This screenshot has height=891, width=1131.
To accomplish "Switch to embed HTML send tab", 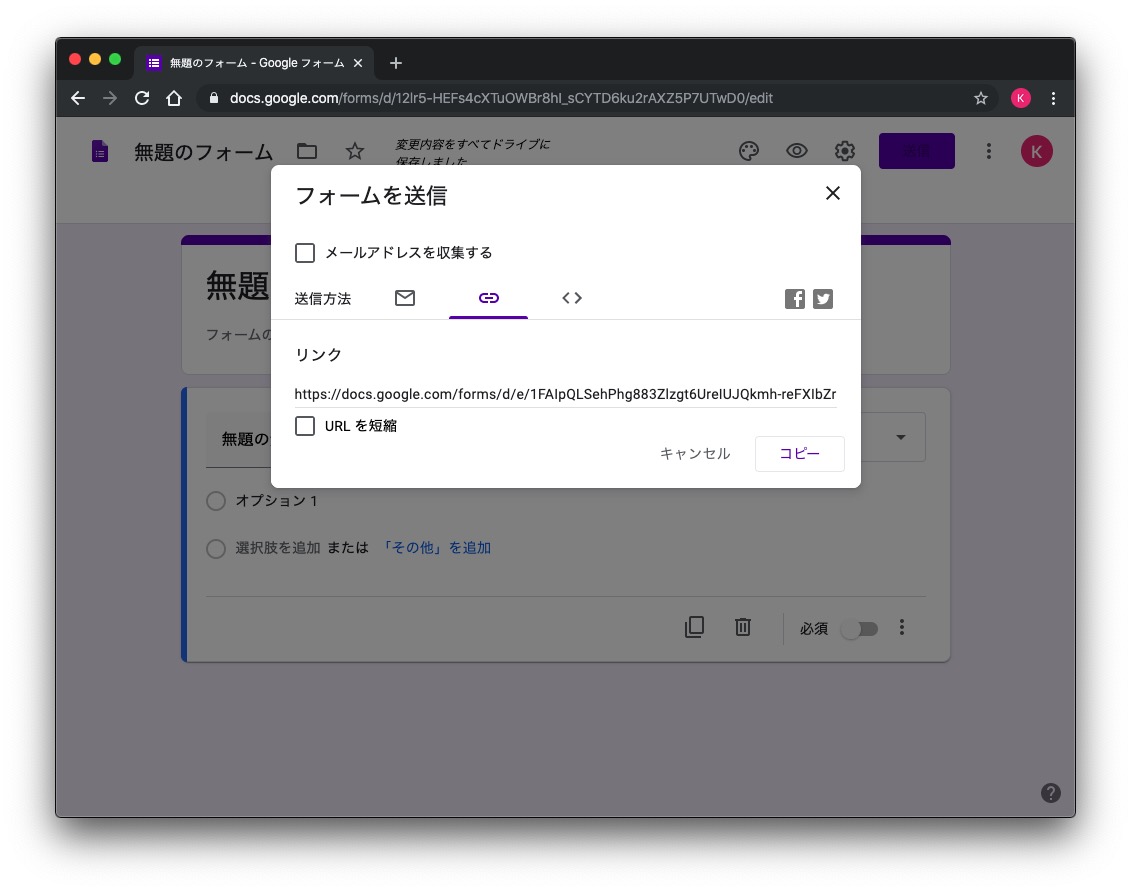I will [x=572, y=298].
